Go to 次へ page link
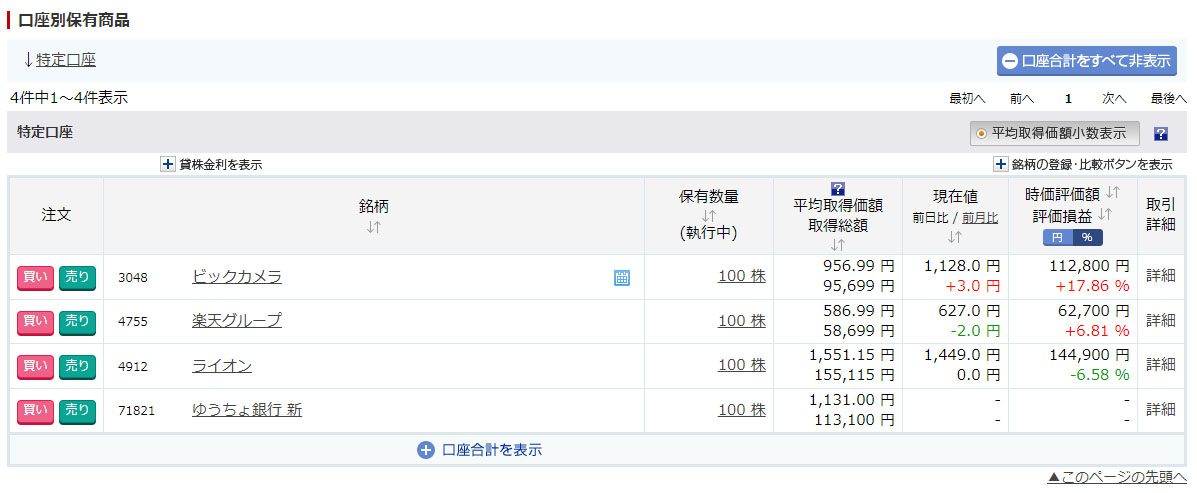The width and height of the screenshot is (1197, 493). coord(1114,98)
